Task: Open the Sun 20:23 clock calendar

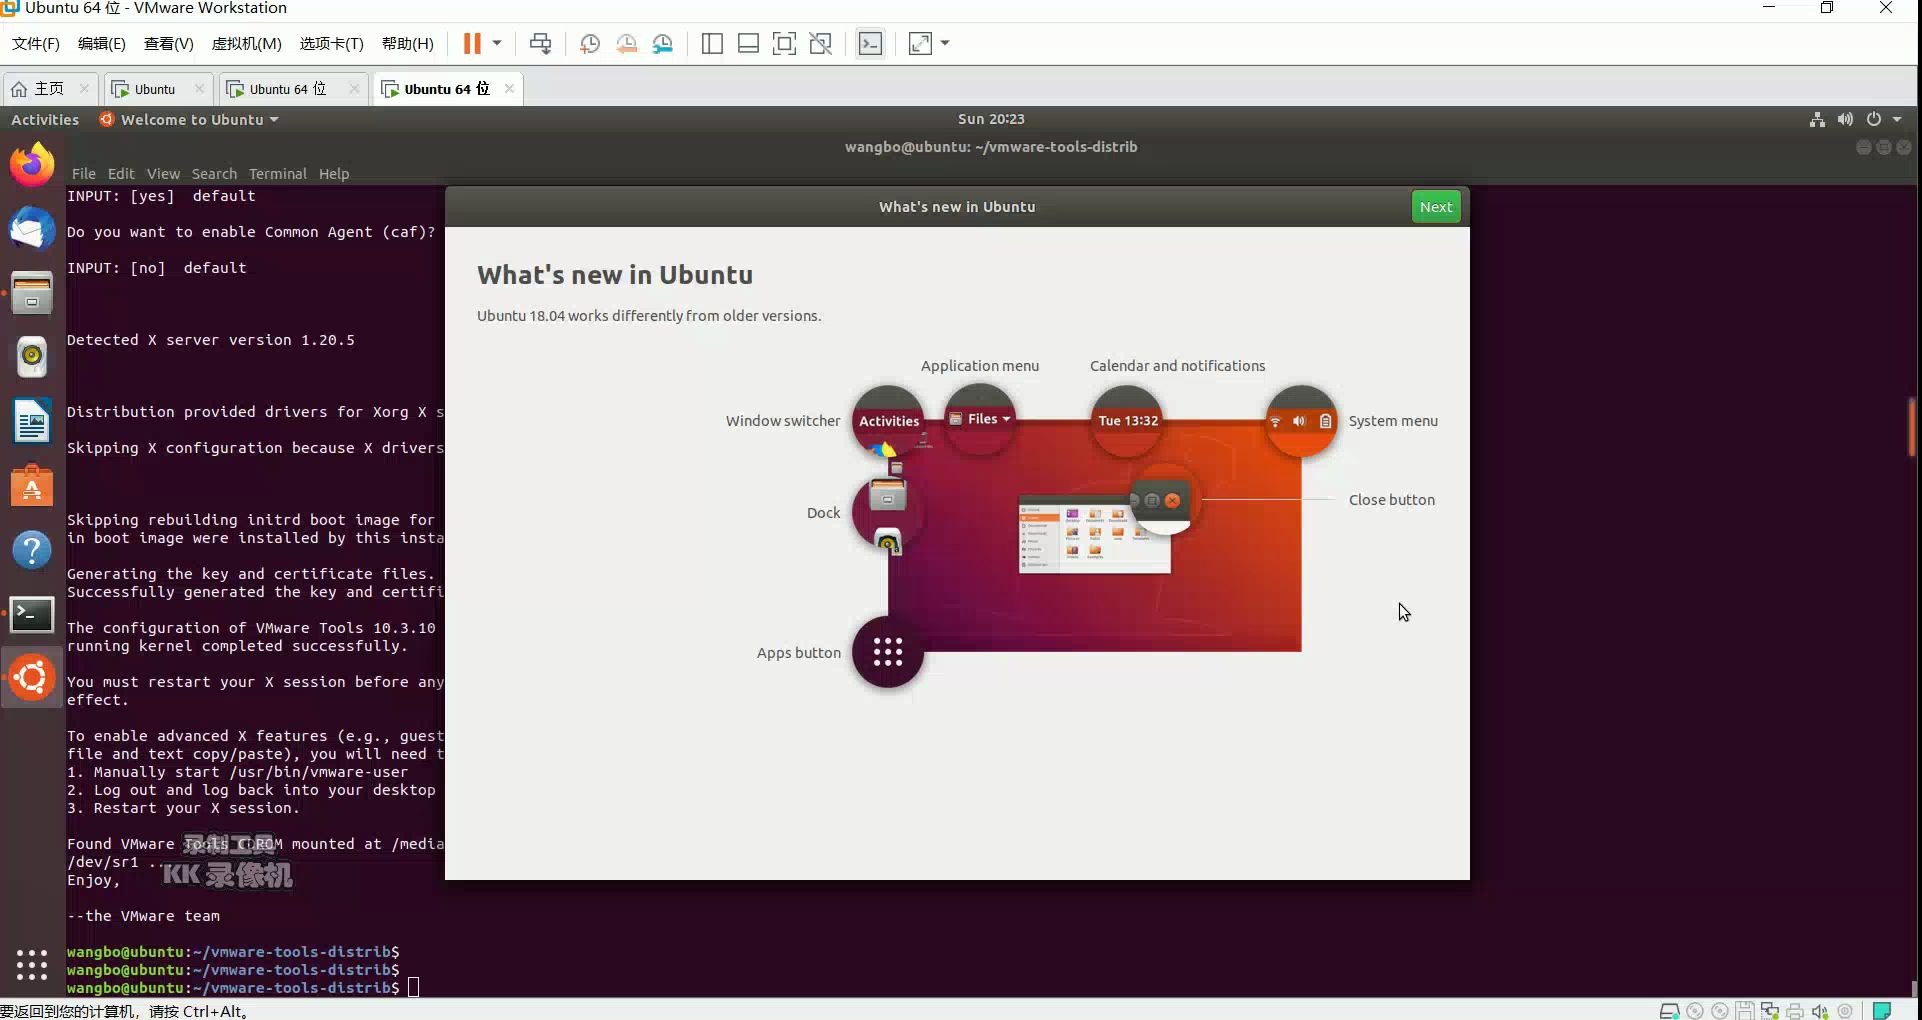Action: tap(991, 119)
